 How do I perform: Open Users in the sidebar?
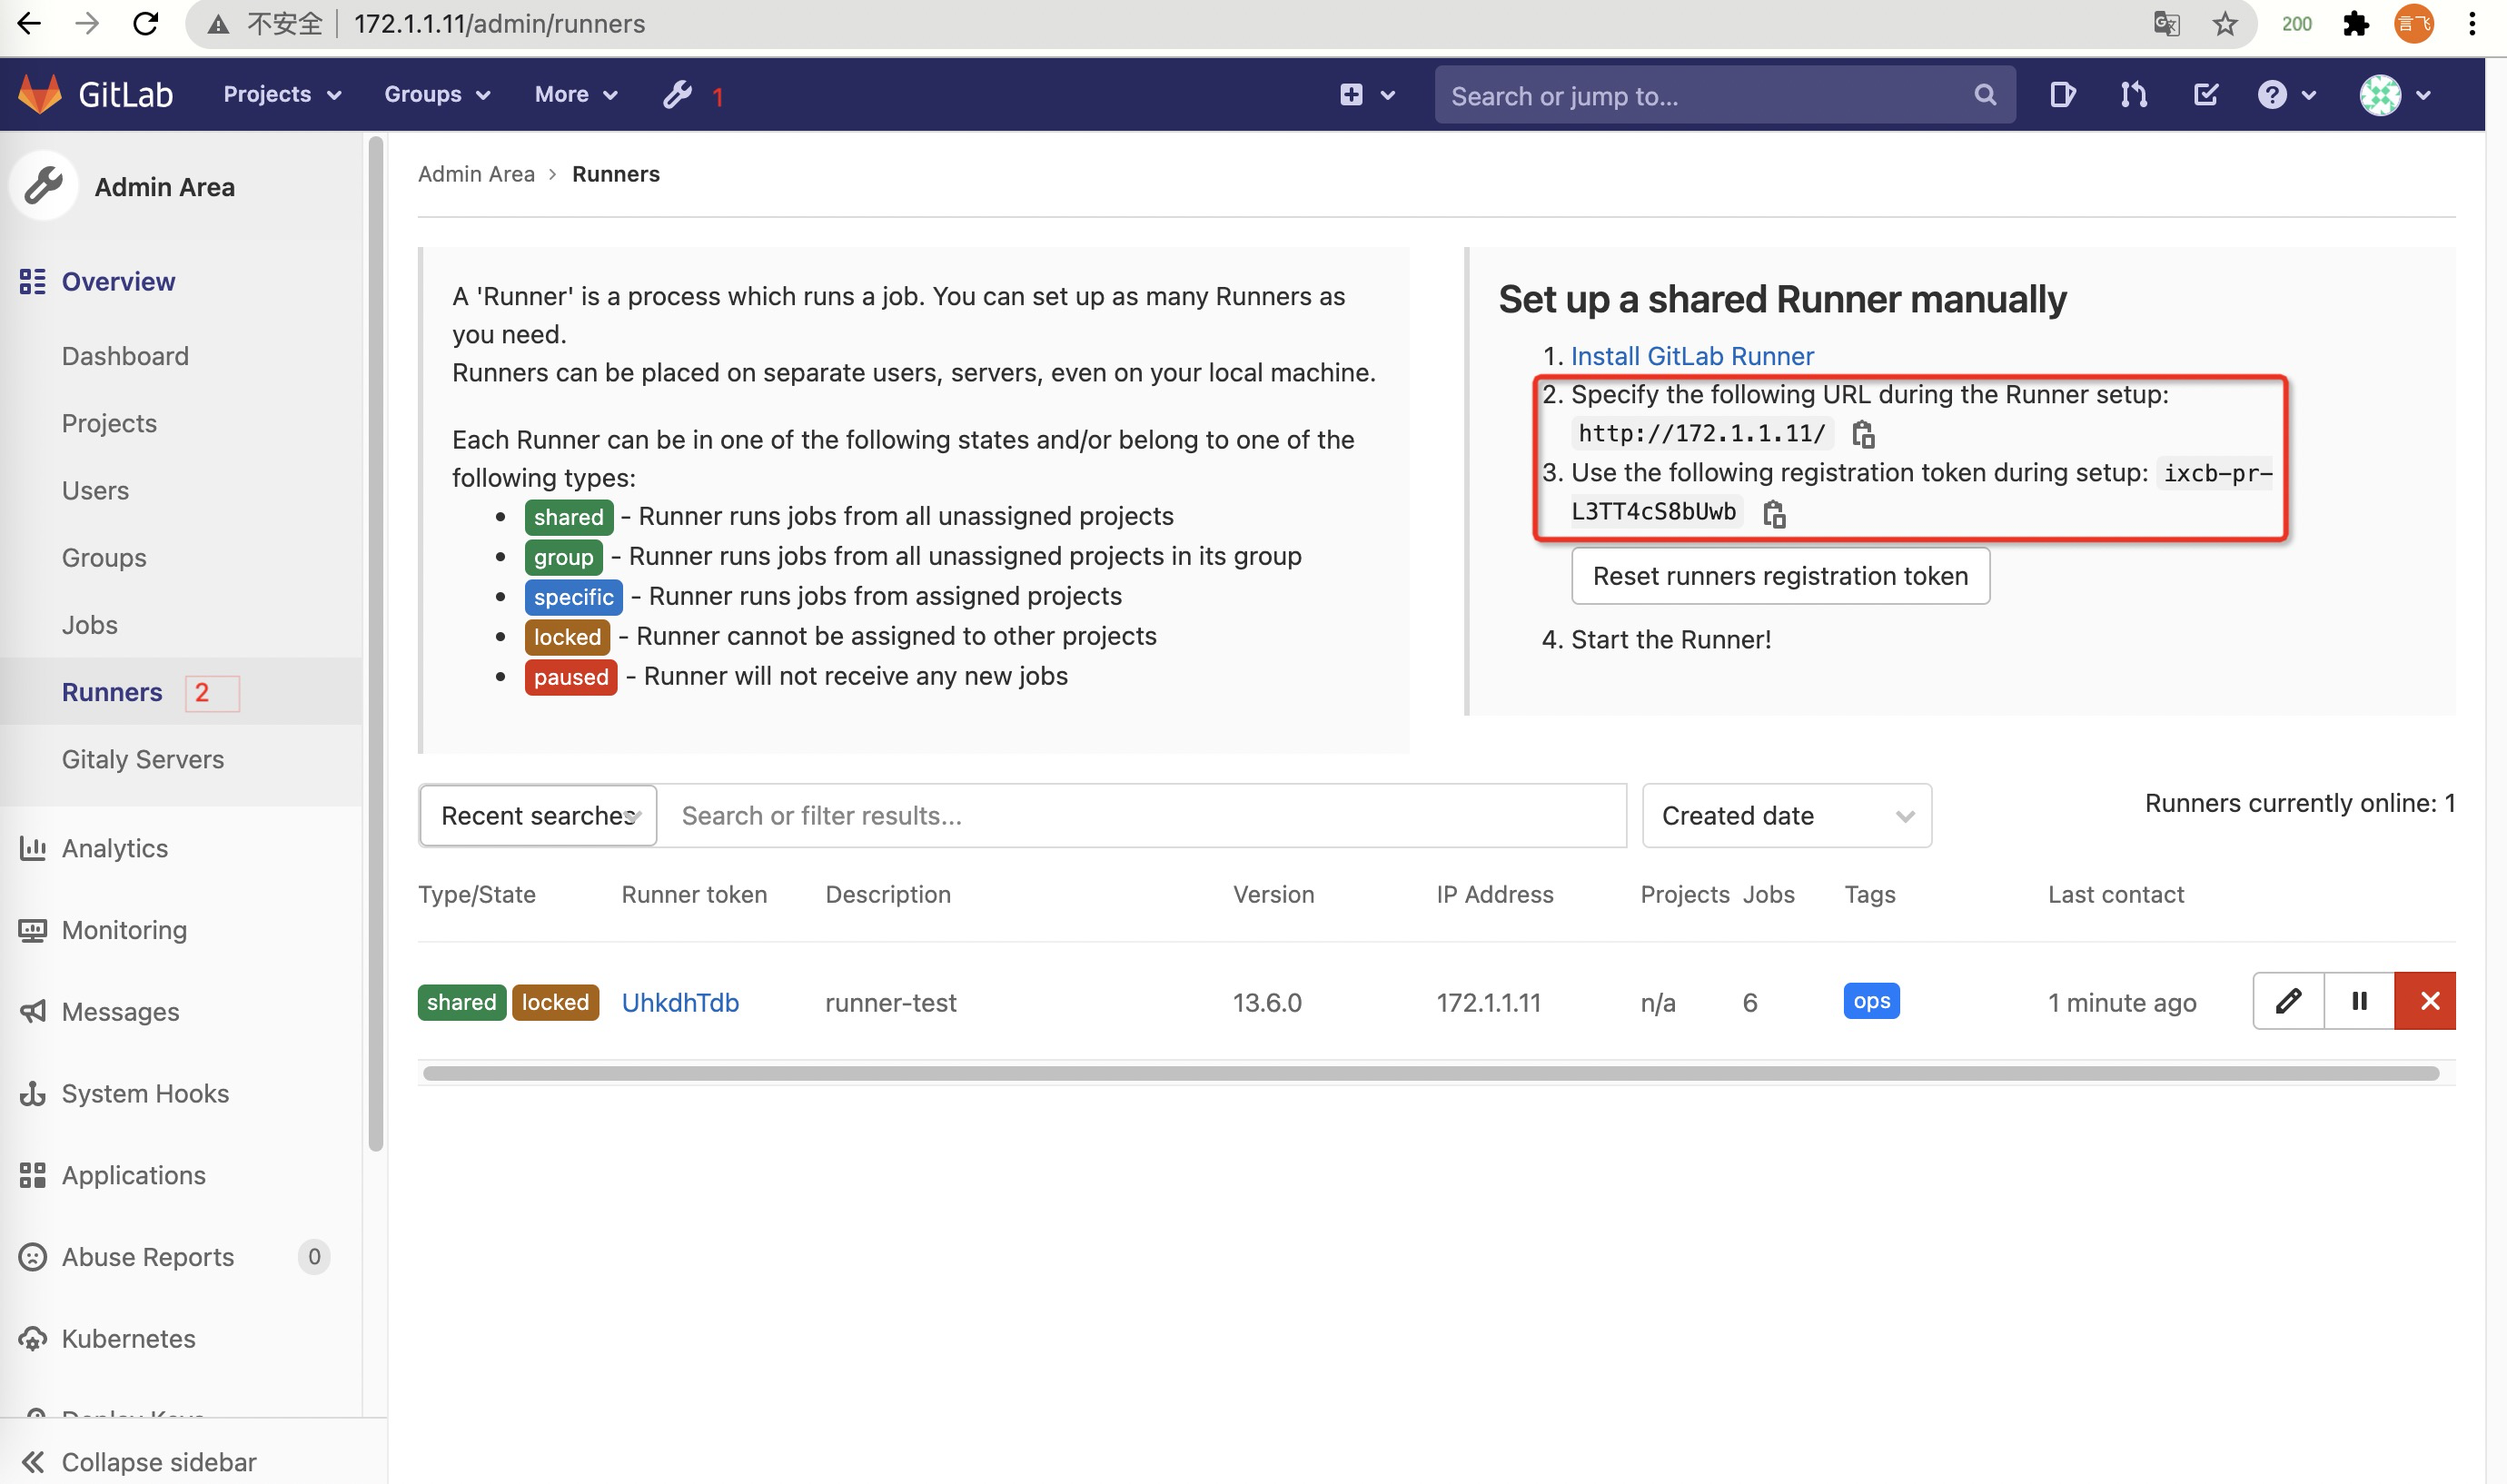[x=95, y=490]
